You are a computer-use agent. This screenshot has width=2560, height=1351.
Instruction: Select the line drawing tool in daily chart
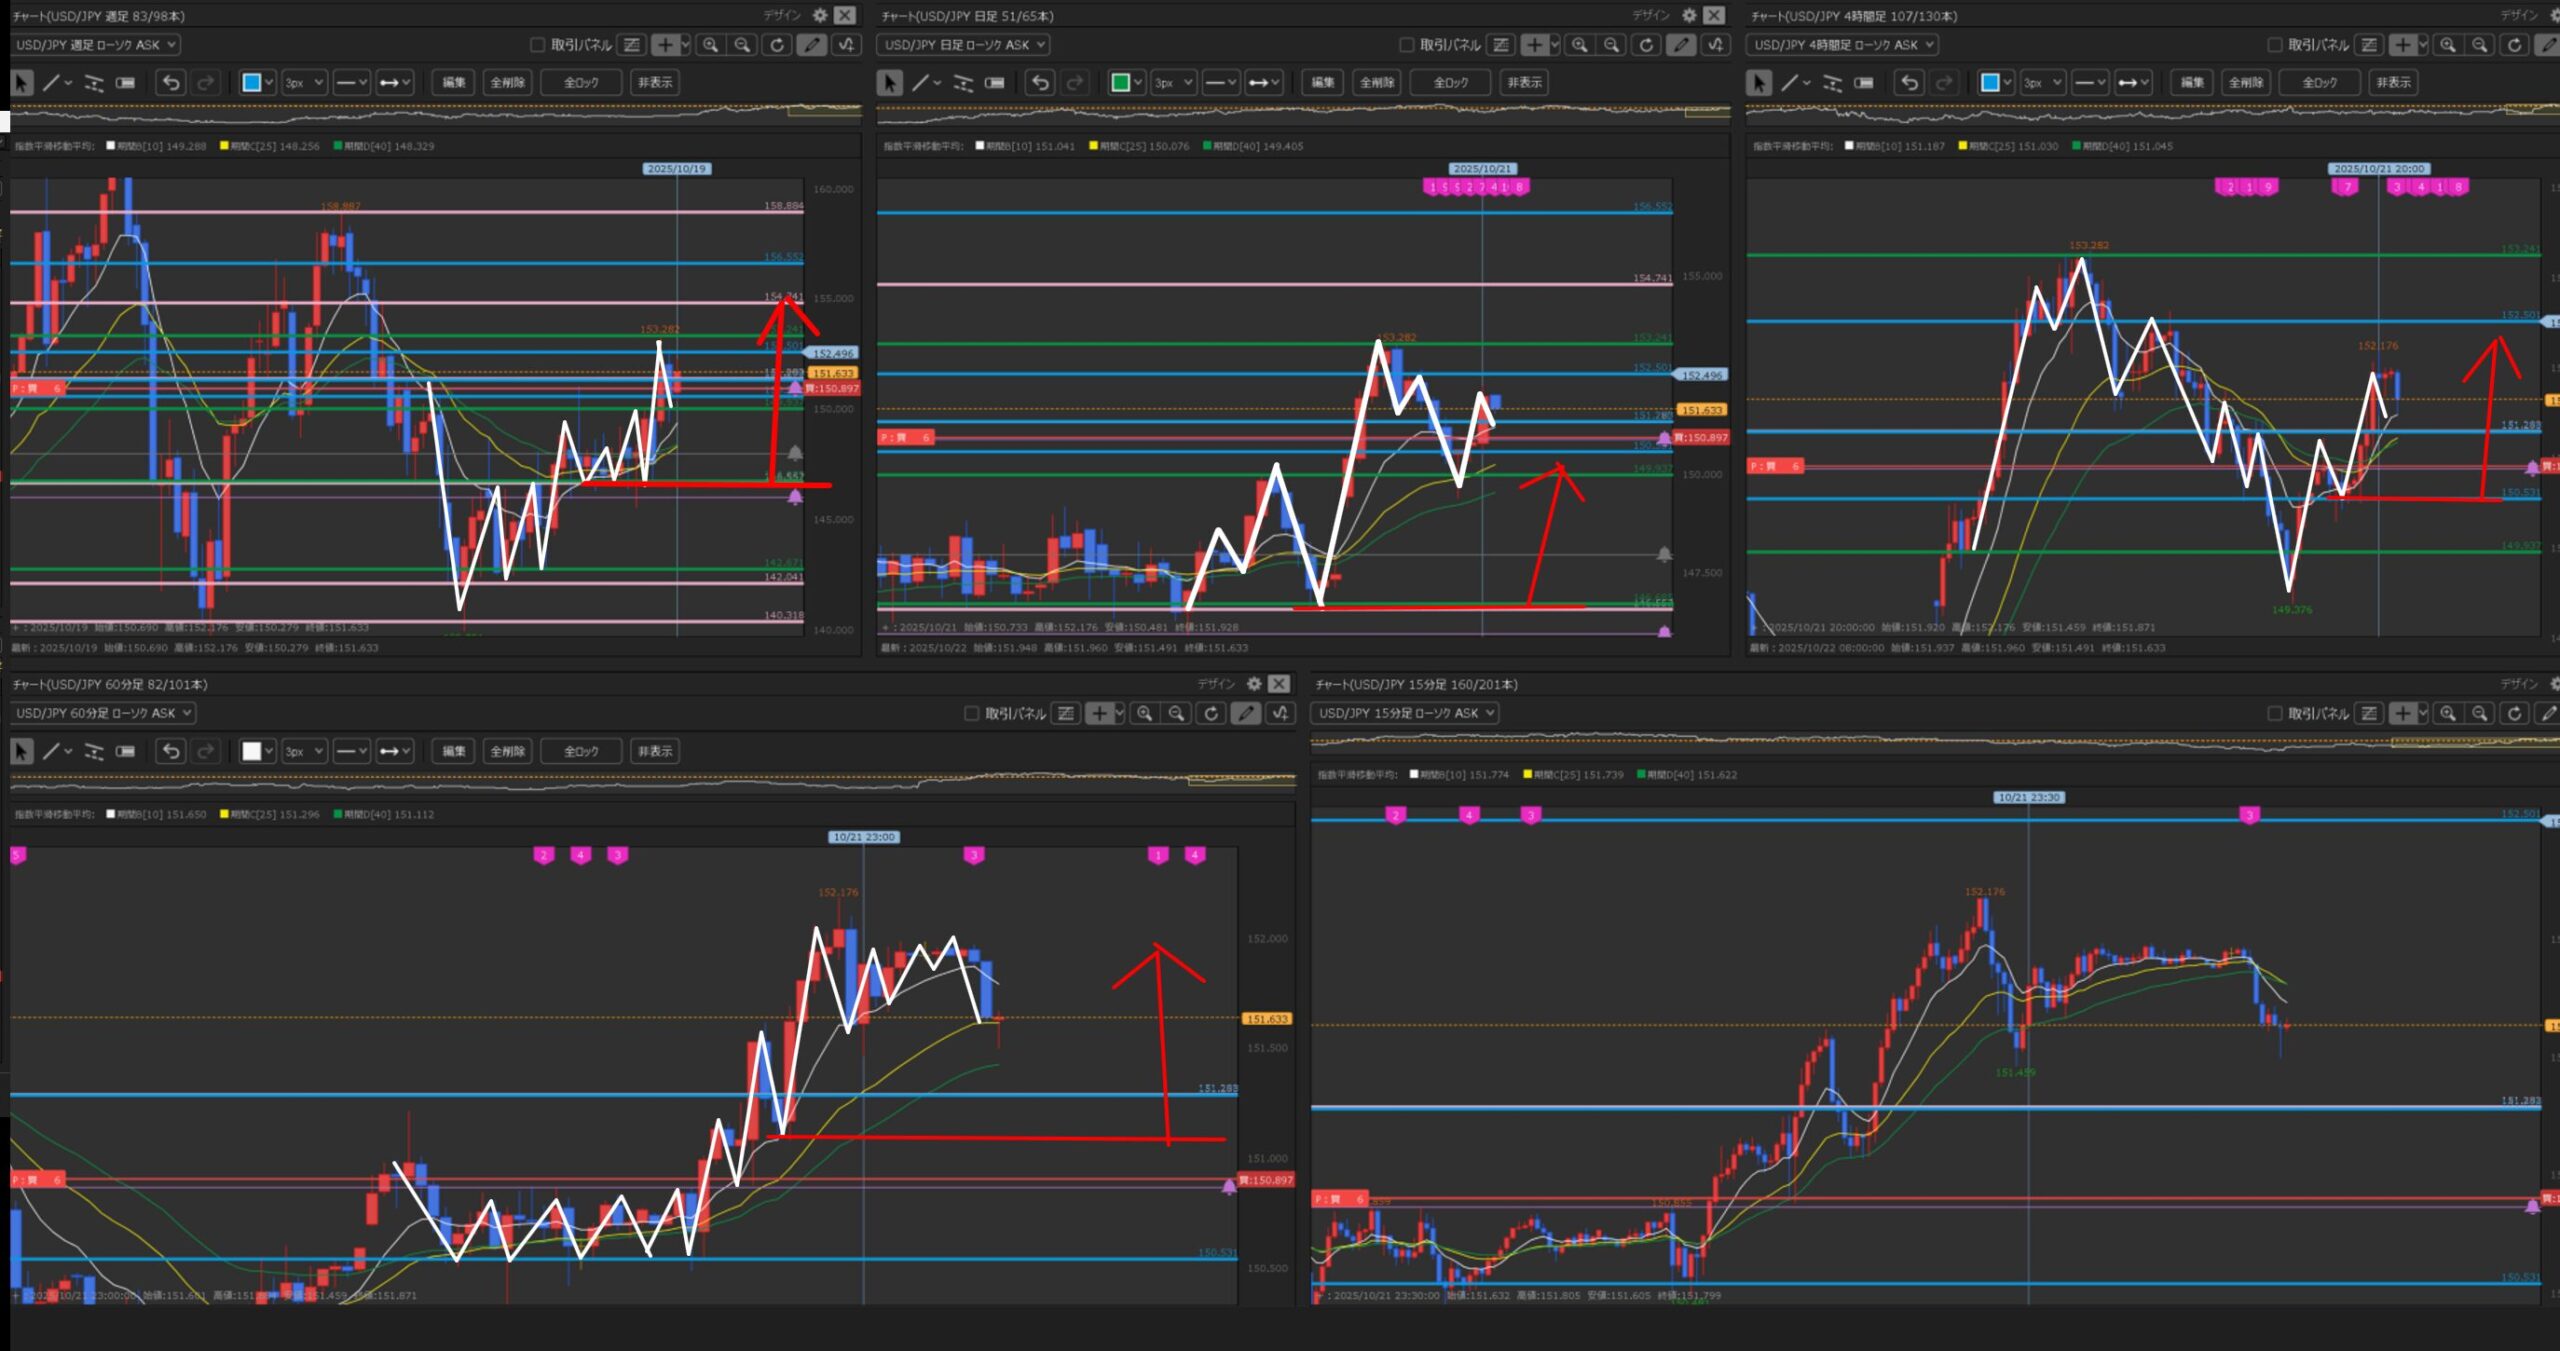coord(921,82)
